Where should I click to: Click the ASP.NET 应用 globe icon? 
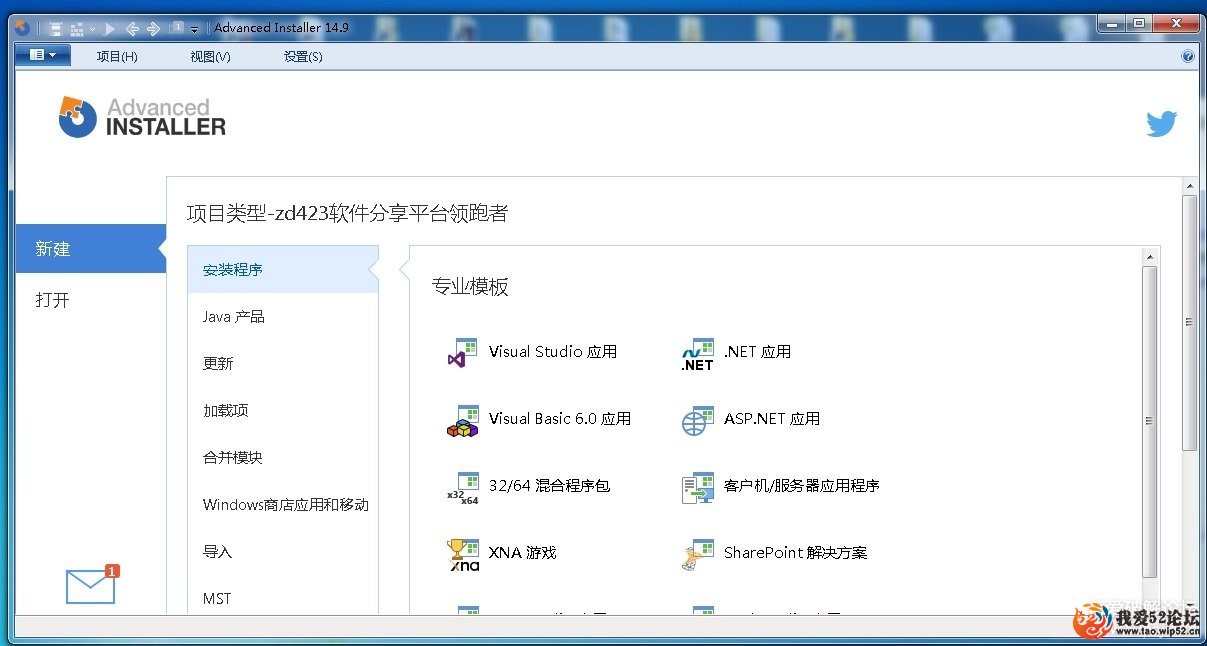698,421
